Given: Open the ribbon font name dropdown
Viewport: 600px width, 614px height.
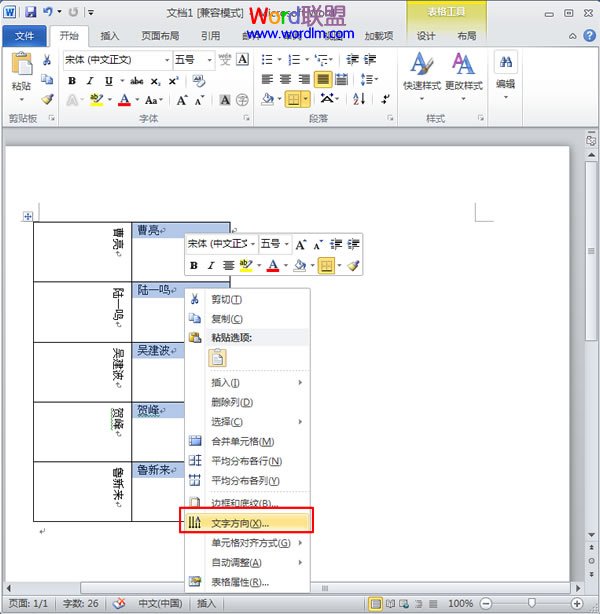Looking at the screenshot, I should pos(167,60).
